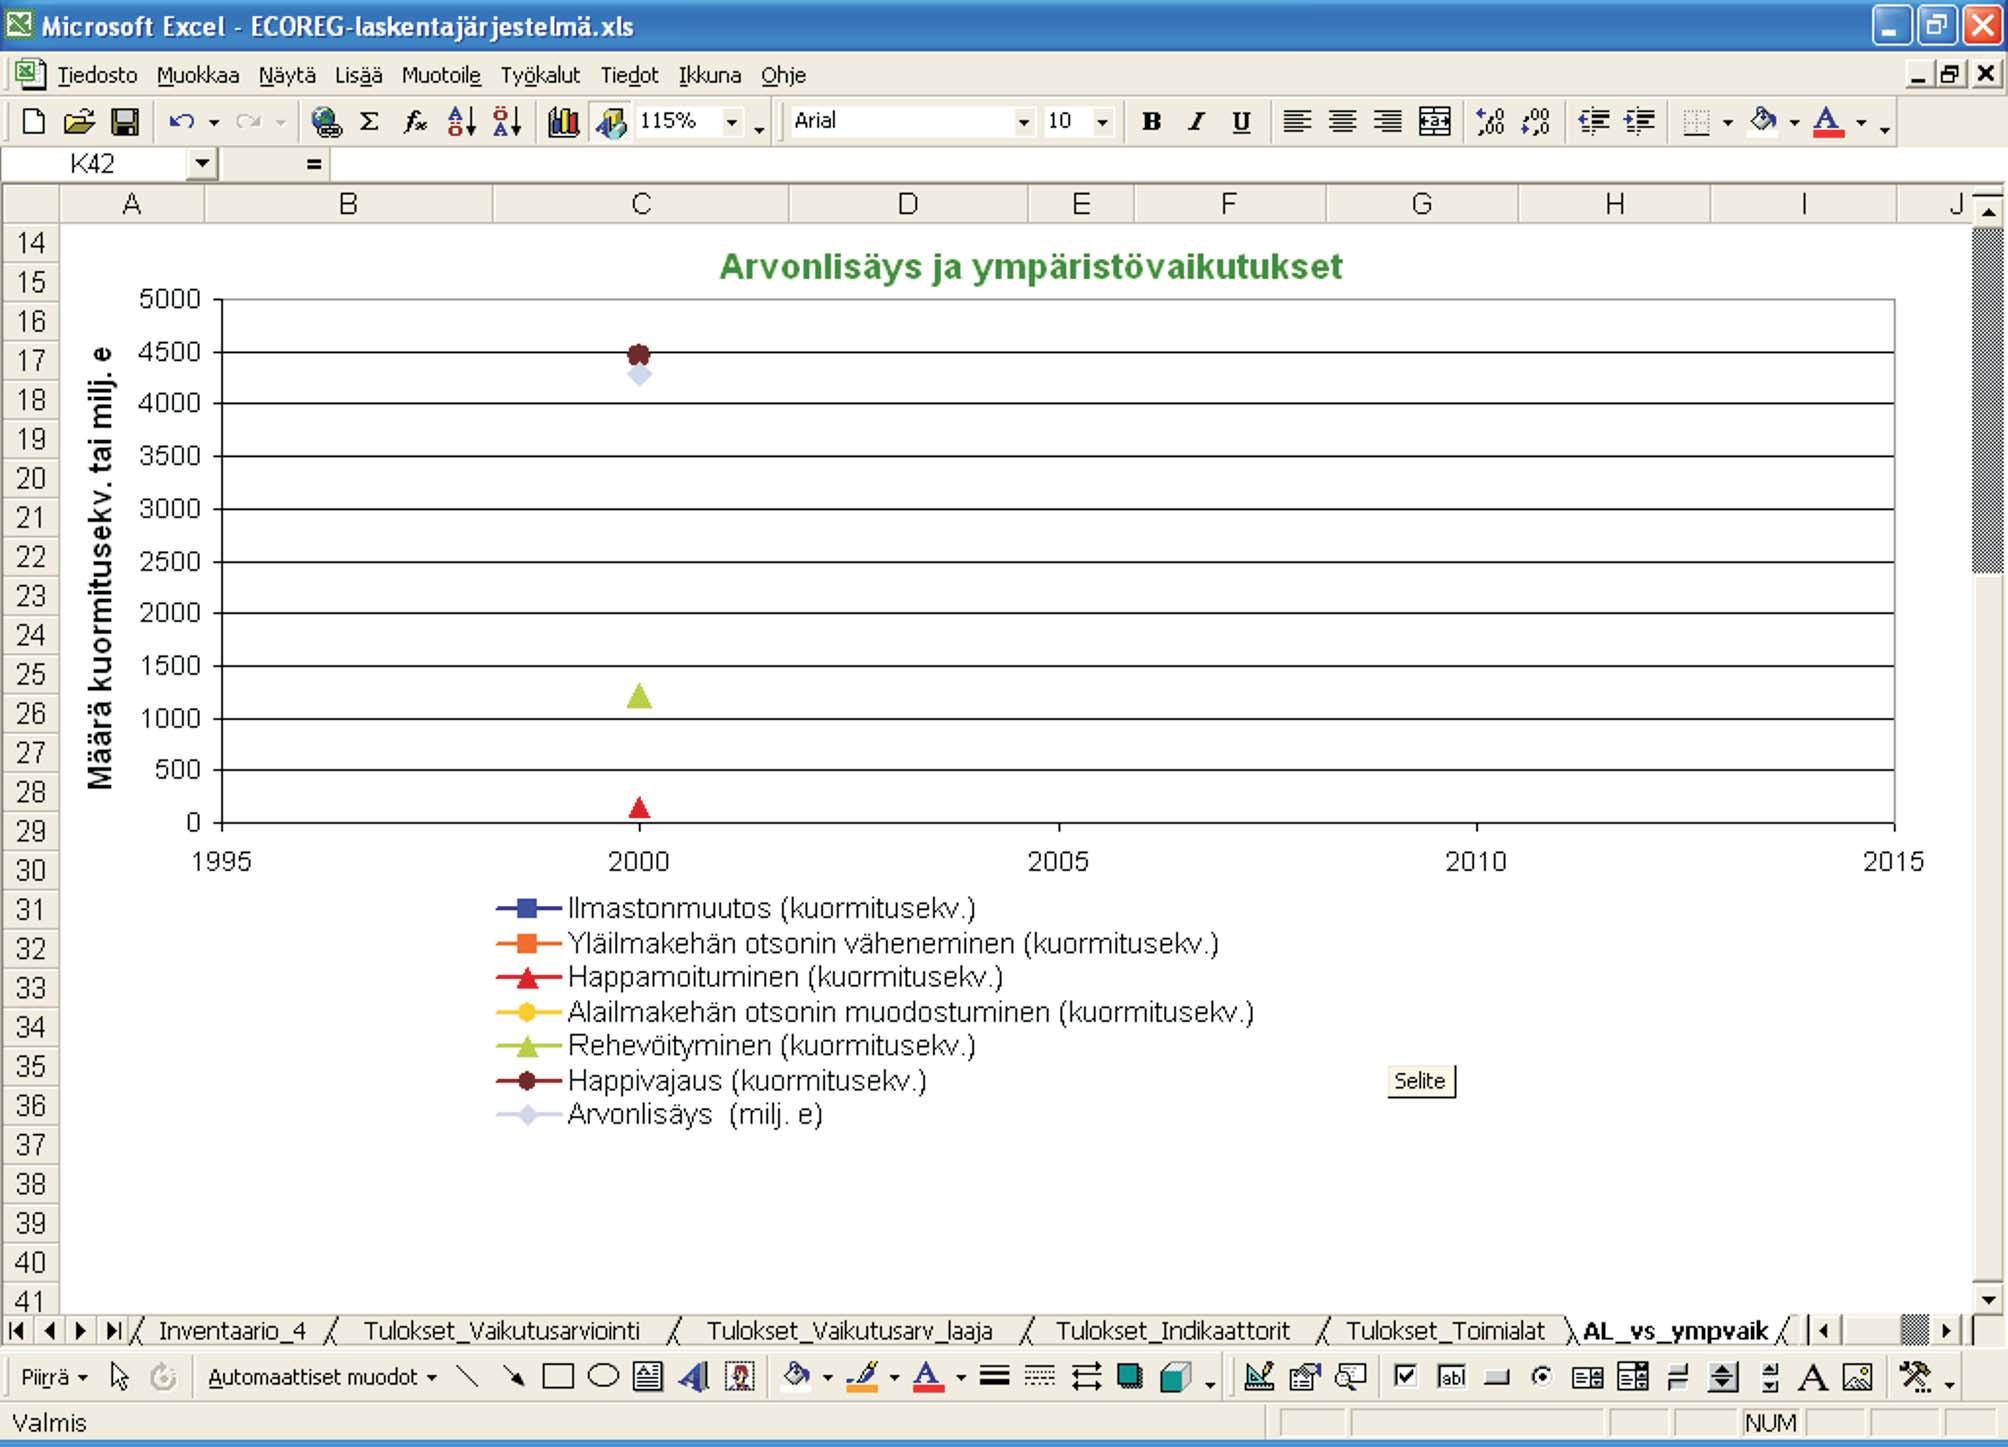Open the font size 10 dropdown
This screenshot has height=1447, width=2008.
[x=1102, y=122]
